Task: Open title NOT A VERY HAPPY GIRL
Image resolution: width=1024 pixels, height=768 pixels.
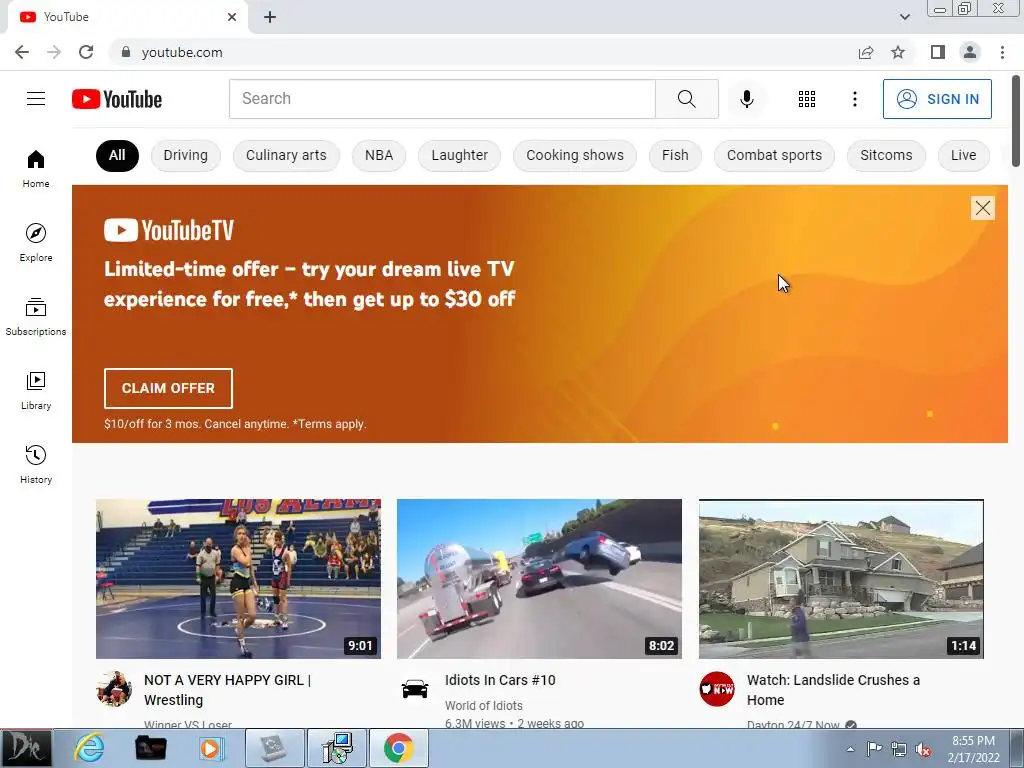Action: click(x=227, y=690)
